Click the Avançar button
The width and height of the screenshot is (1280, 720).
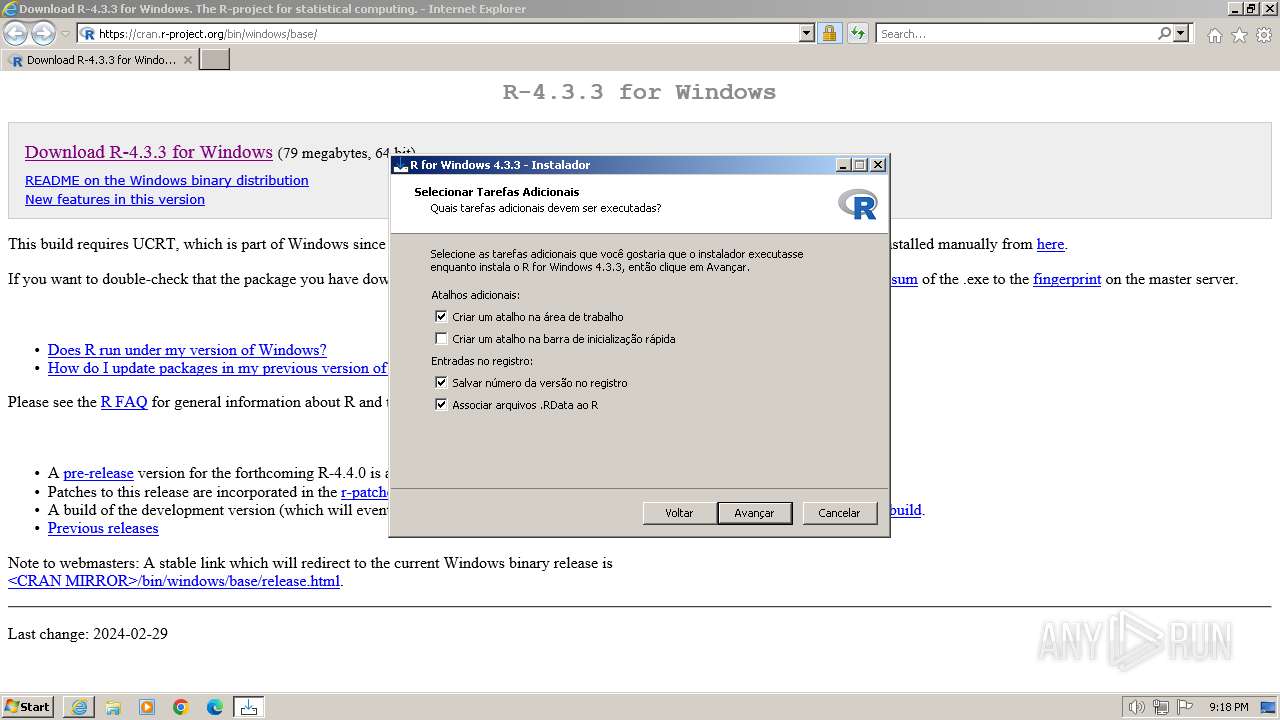click(754, 513)
